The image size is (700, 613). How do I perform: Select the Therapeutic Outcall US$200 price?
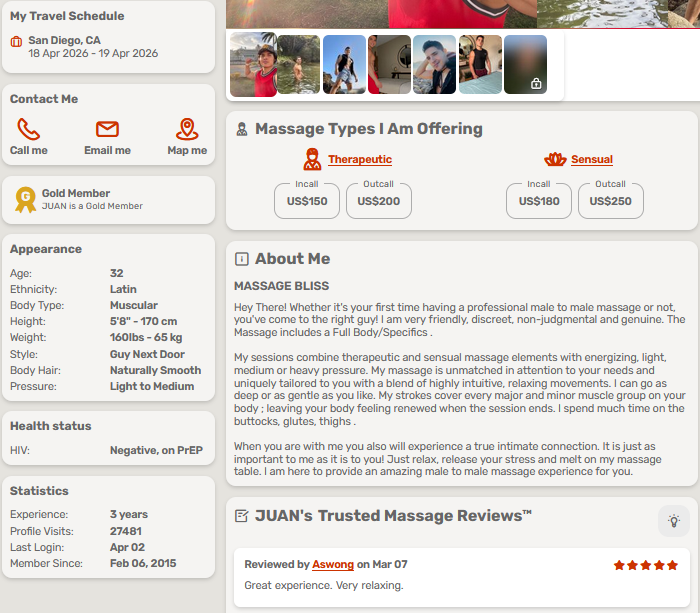coord(378,201)
